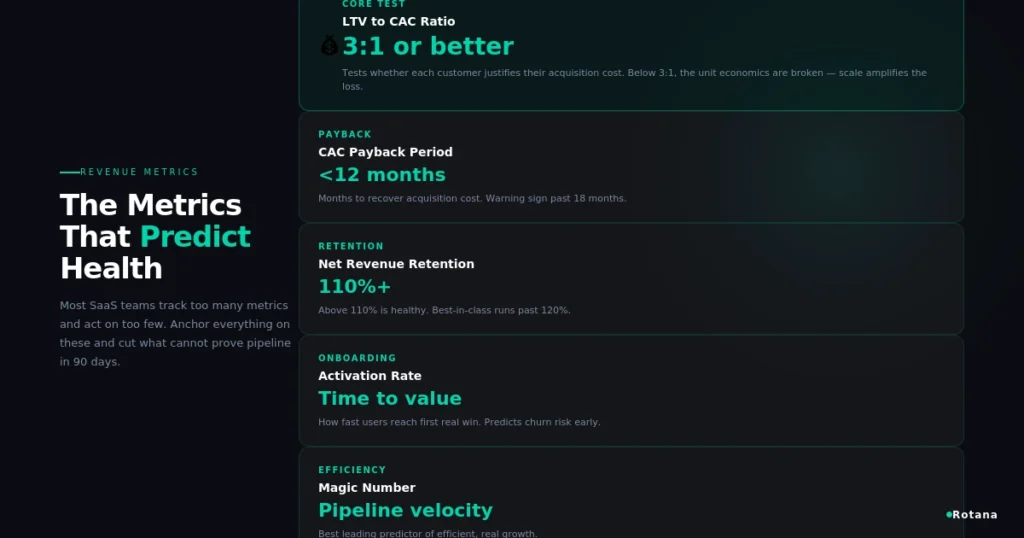Click the green dot beside Rotana
This screenshot has height=538, width=1024.
tap(949, 514)
